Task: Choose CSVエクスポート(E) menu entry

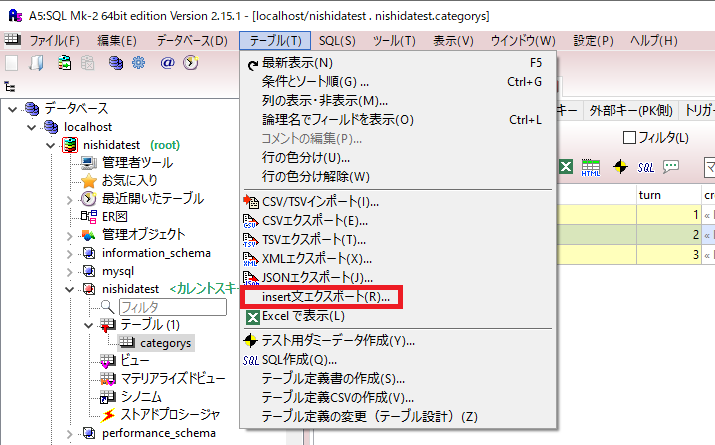Action: (398, 221)
